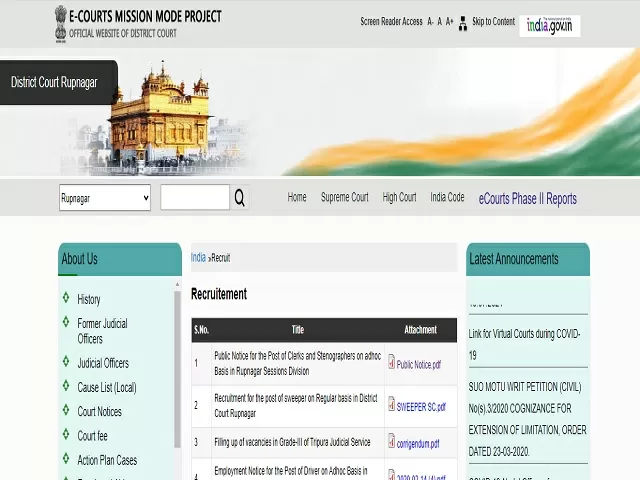Image resolution: width=640 pixels, height=480 pixels.
Task: Open Link for Virtual Courts during COVID-19
Action: 523,343
